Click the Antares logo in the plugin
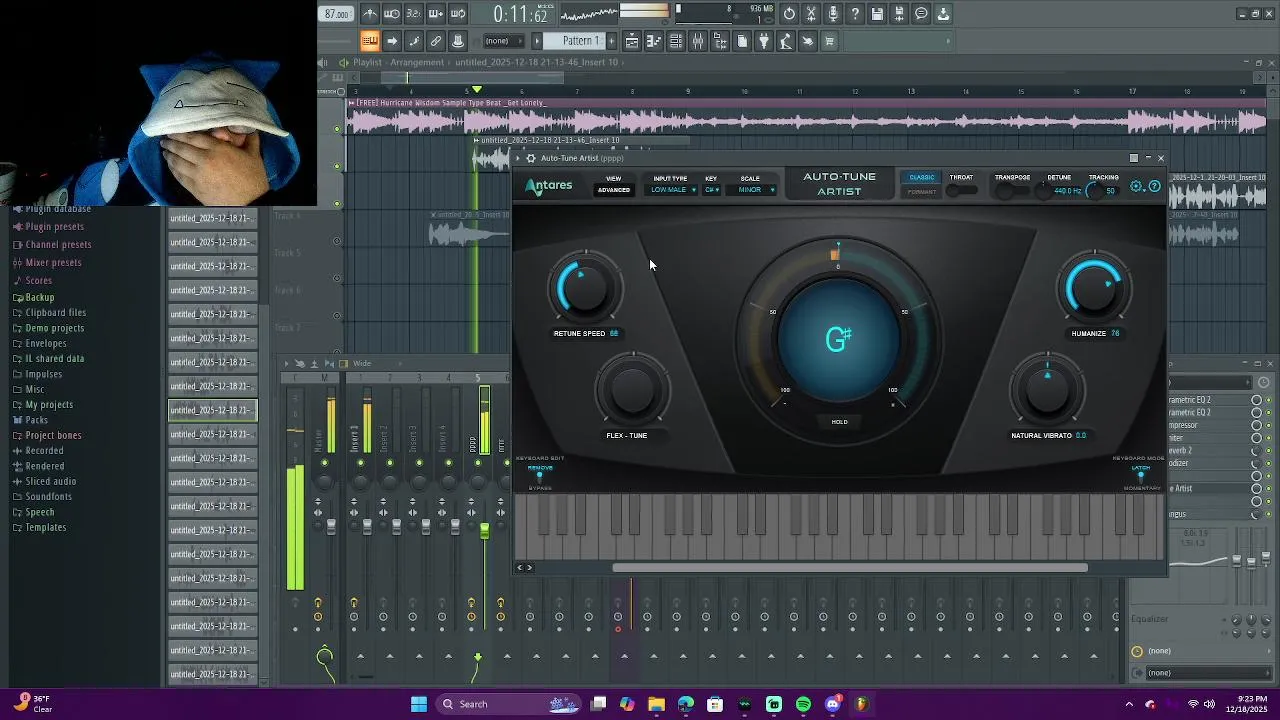 click(x=549, y=186)
